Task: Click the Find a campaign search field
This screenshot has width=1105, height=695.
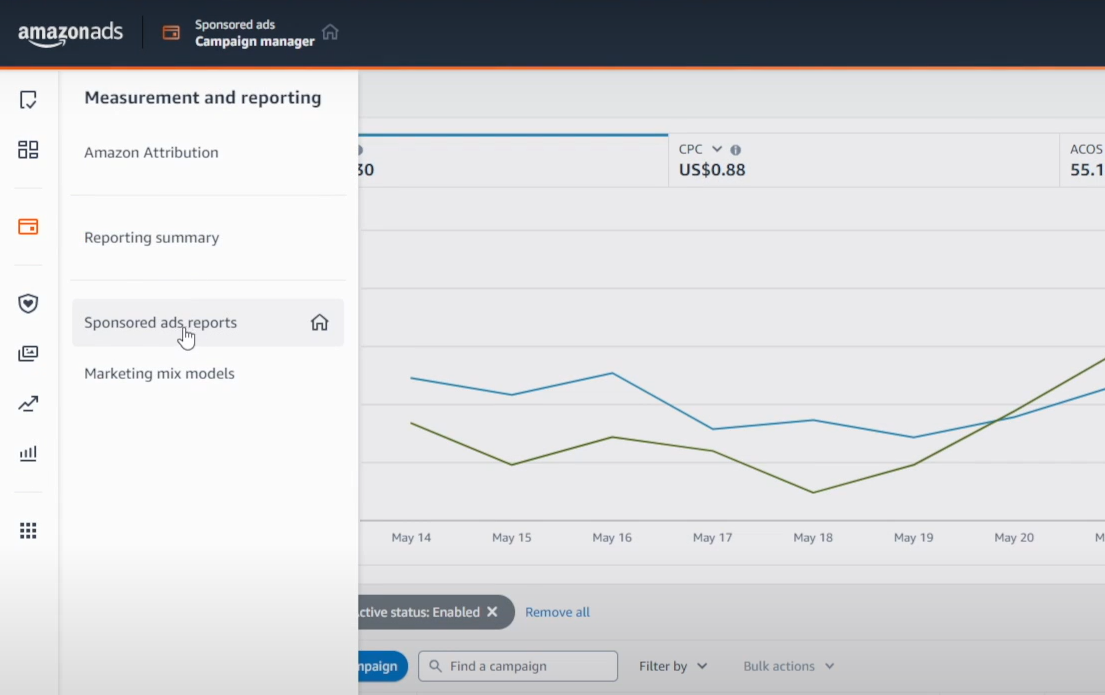Action: click(517, 666)
